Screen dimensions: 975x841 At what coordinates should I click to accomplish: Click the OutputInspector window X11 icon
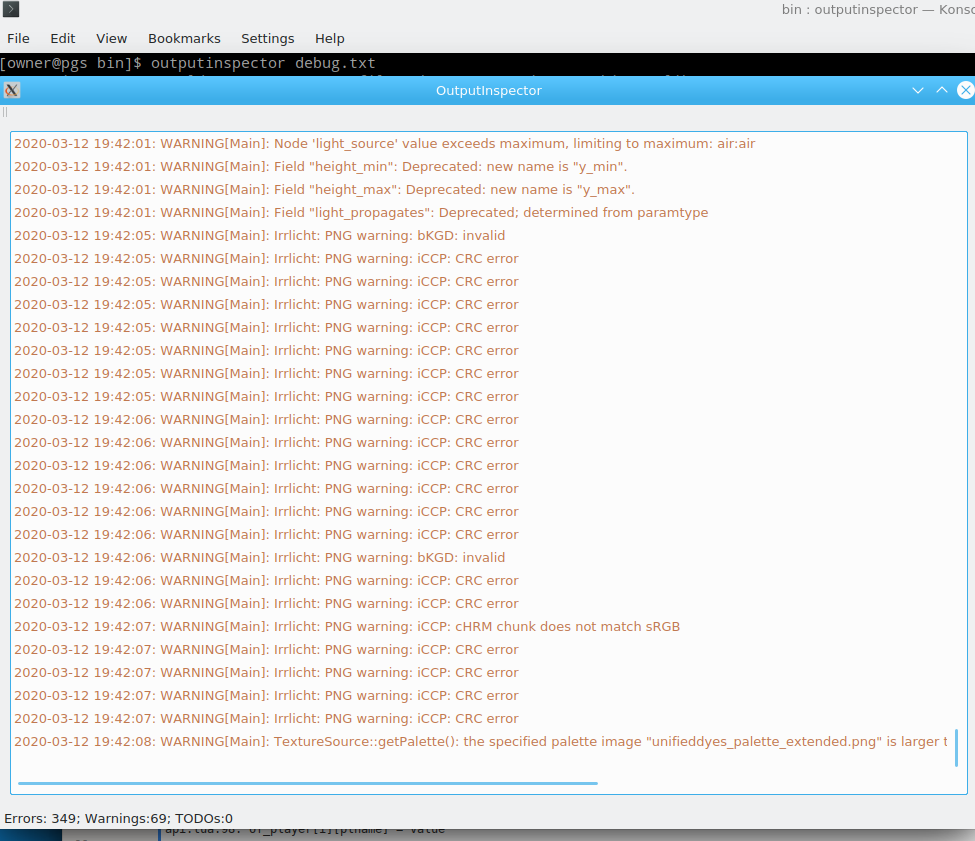point(11,90)
